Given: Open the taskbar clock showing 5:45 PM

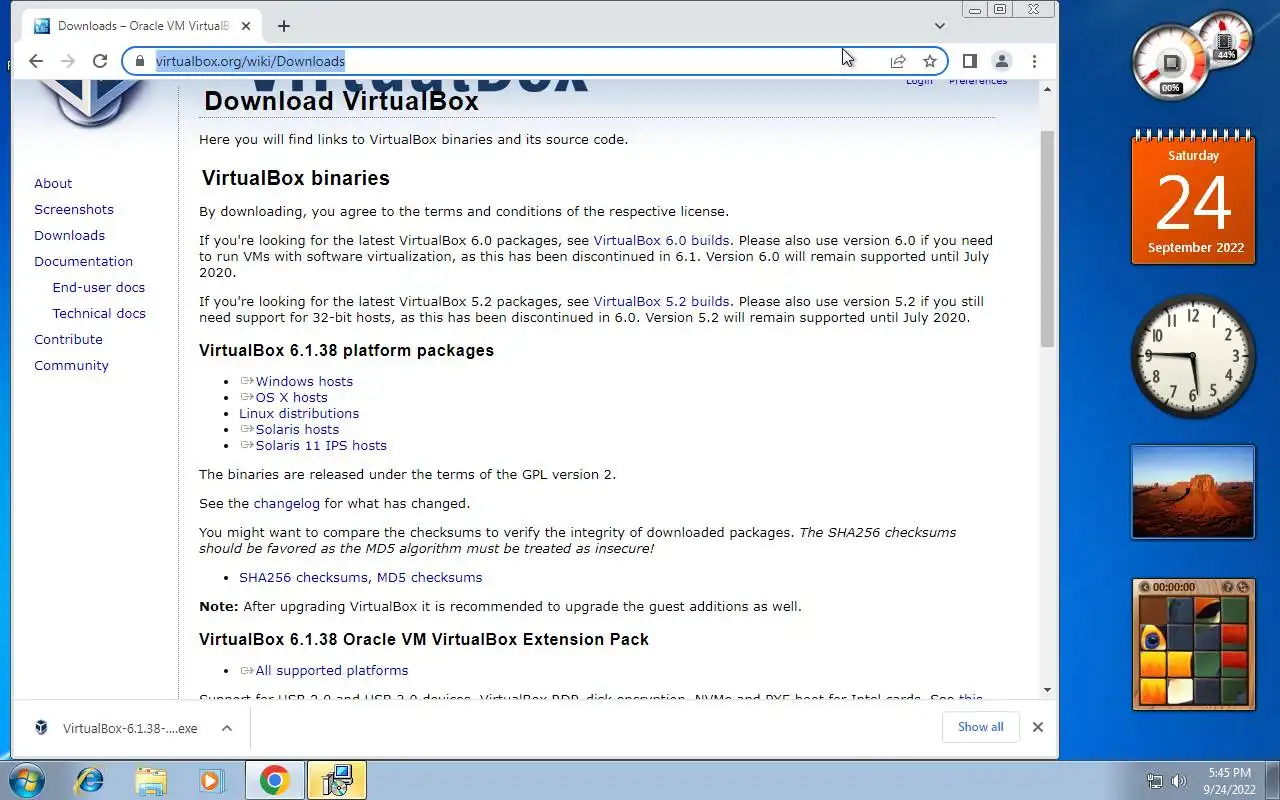Looking at the screenshot, I should pos(1229,781).
